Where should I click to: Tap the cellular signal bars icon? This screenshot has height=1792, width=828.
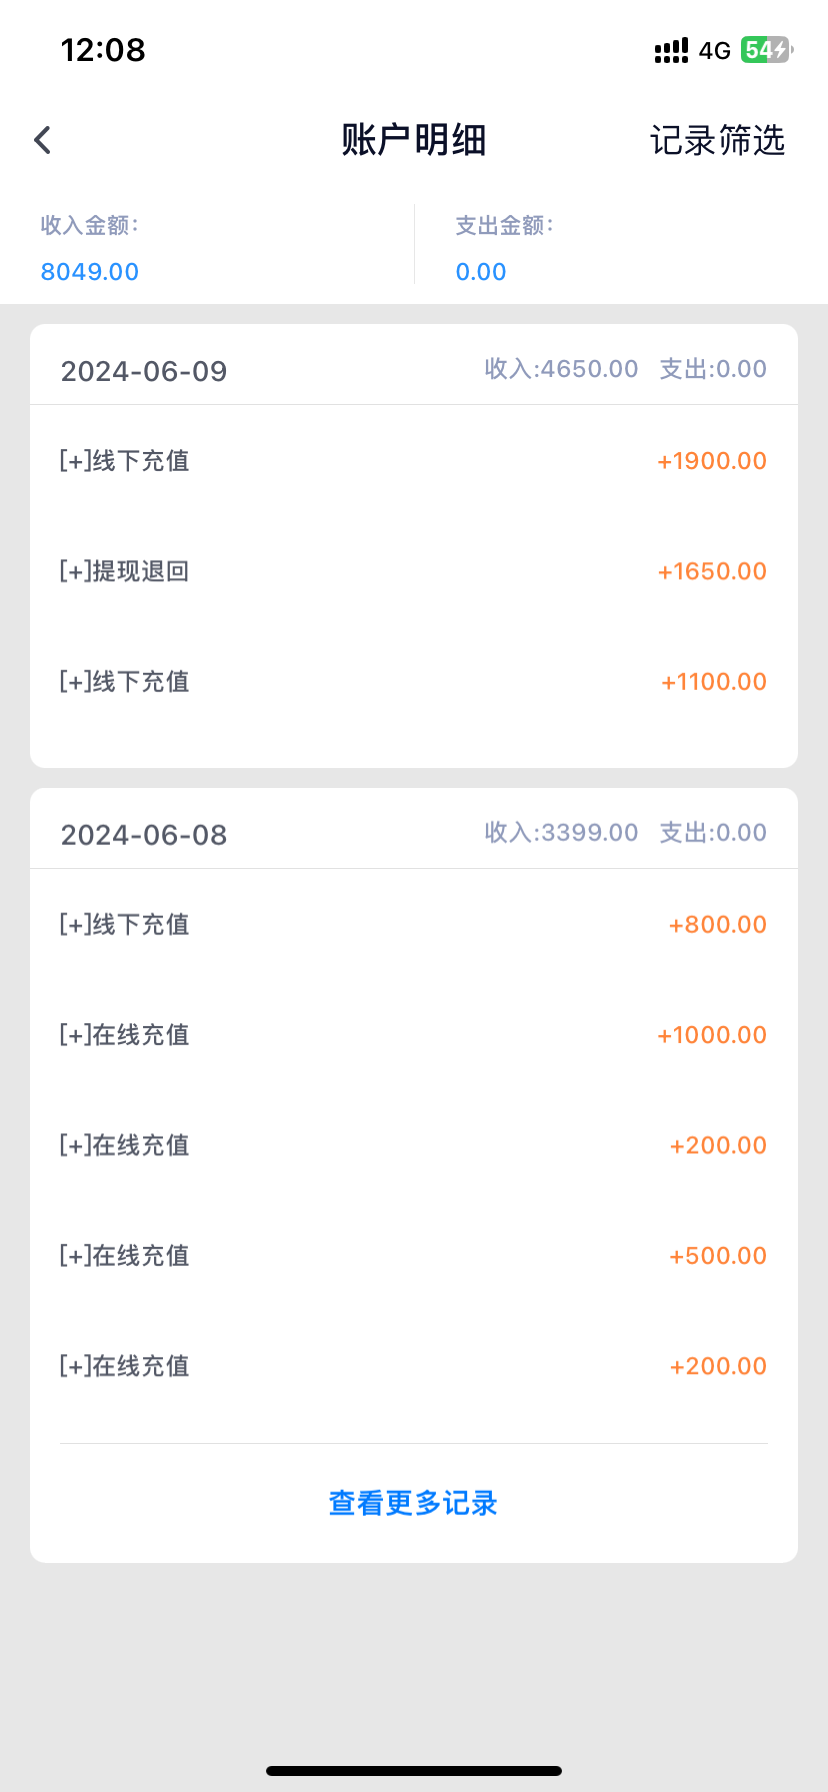coord(671,51)
